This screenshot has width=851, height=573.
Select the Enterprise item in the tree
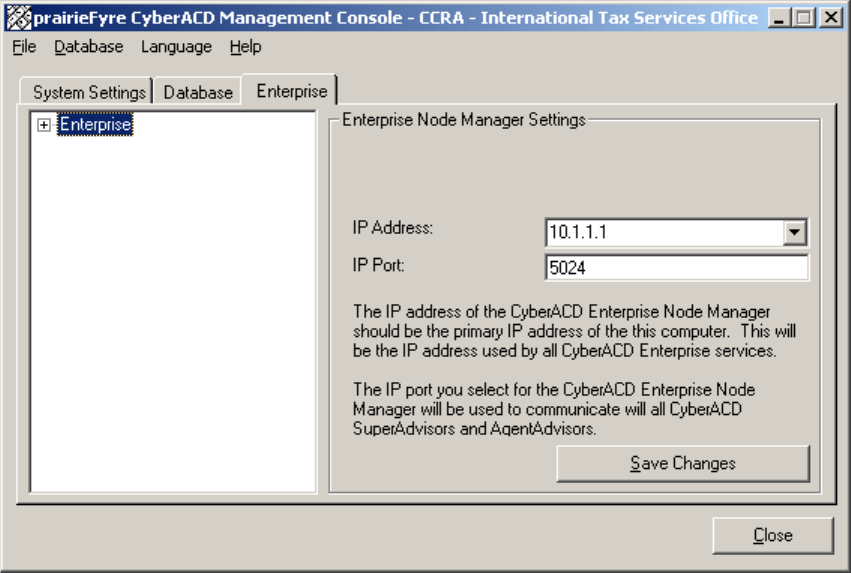pos(95,125)
